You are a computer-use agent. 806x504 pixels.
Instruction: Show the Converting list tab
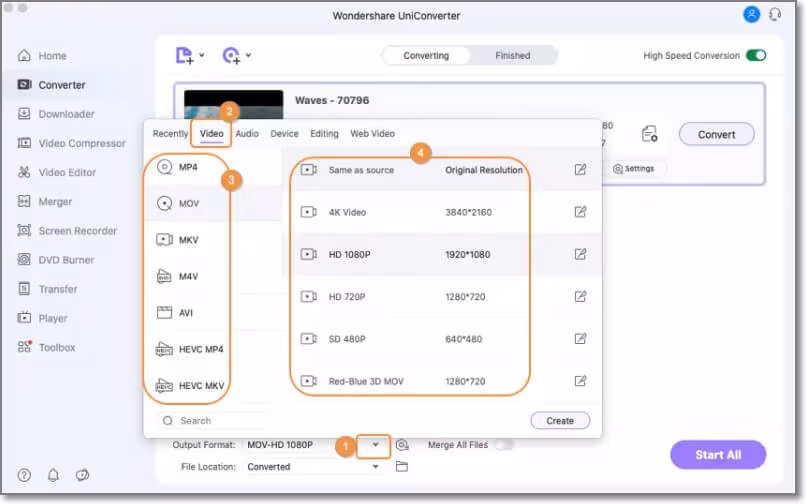click(x=426, y=56)
